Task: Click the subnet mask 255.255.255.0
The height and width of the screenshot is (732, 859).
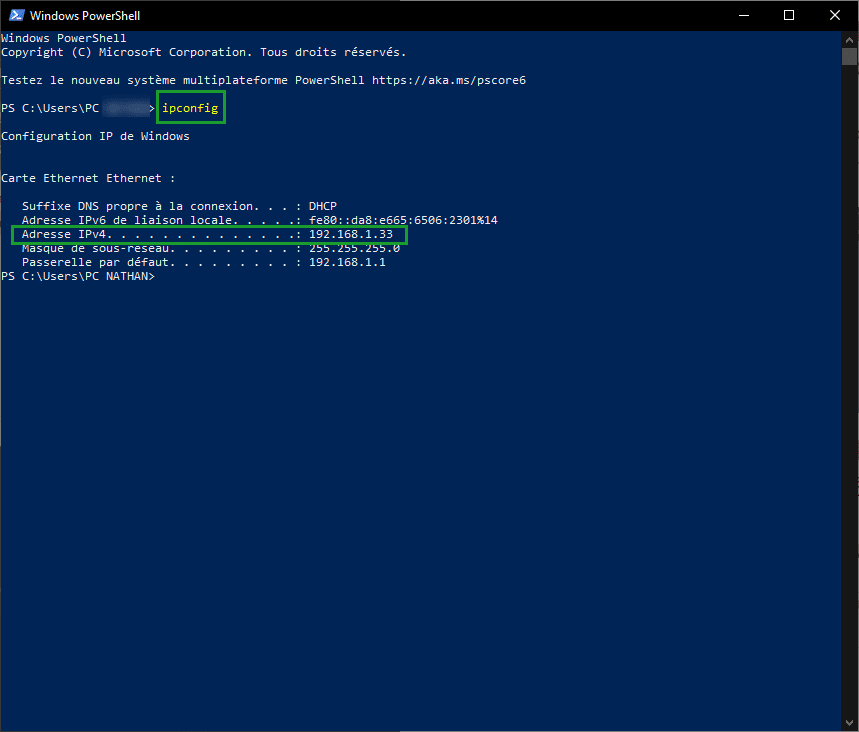Action: point(354,248)
